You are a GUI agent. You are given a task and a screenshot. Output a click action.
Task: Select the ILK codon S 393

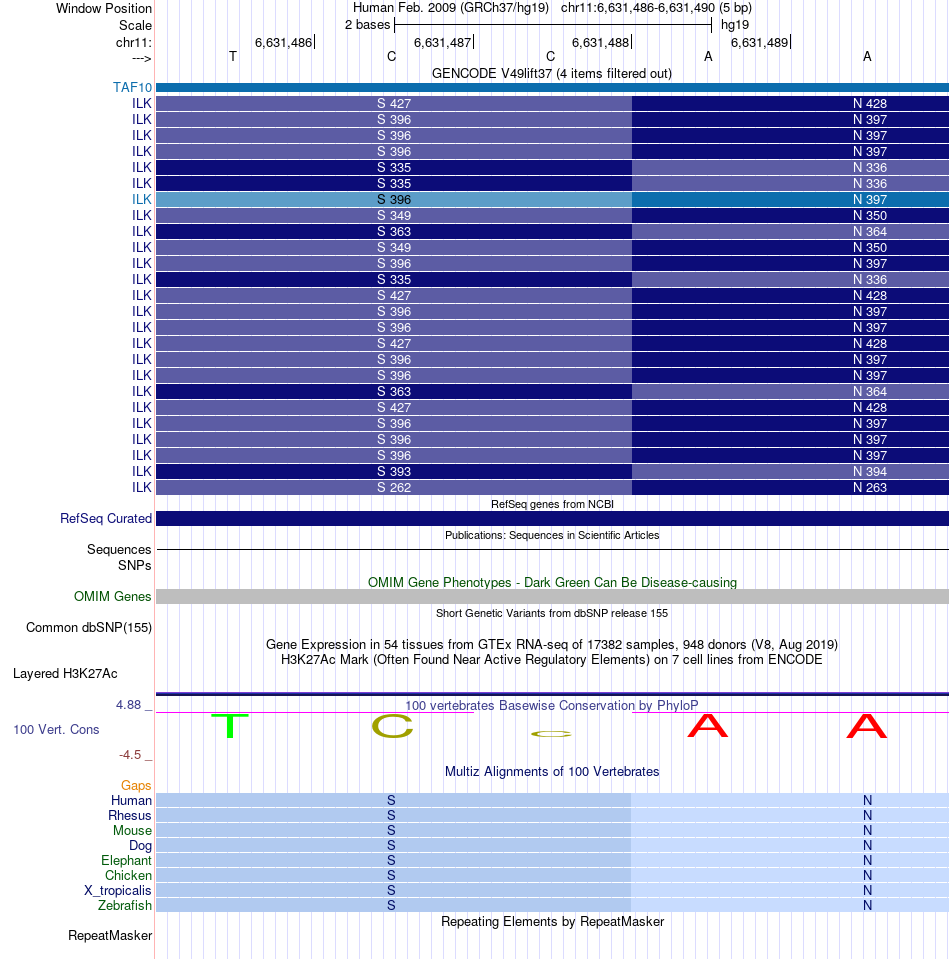point(394,472)
